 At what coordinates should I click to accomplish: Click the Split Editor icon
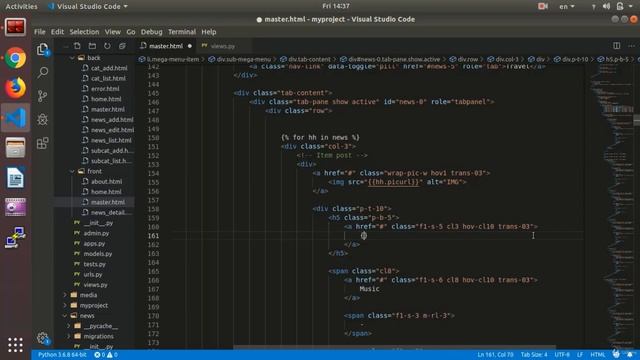point(617,46)
